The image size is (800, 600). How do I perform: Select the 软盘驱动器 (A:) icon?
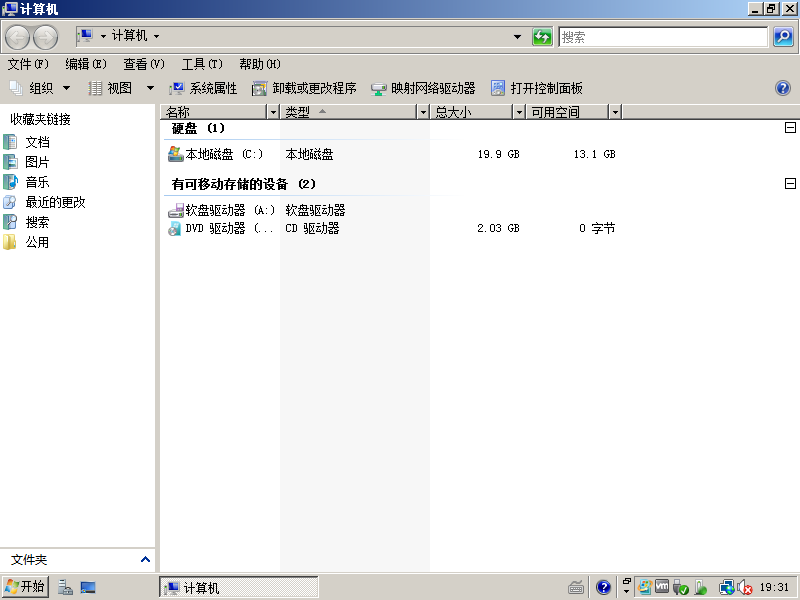176,210
